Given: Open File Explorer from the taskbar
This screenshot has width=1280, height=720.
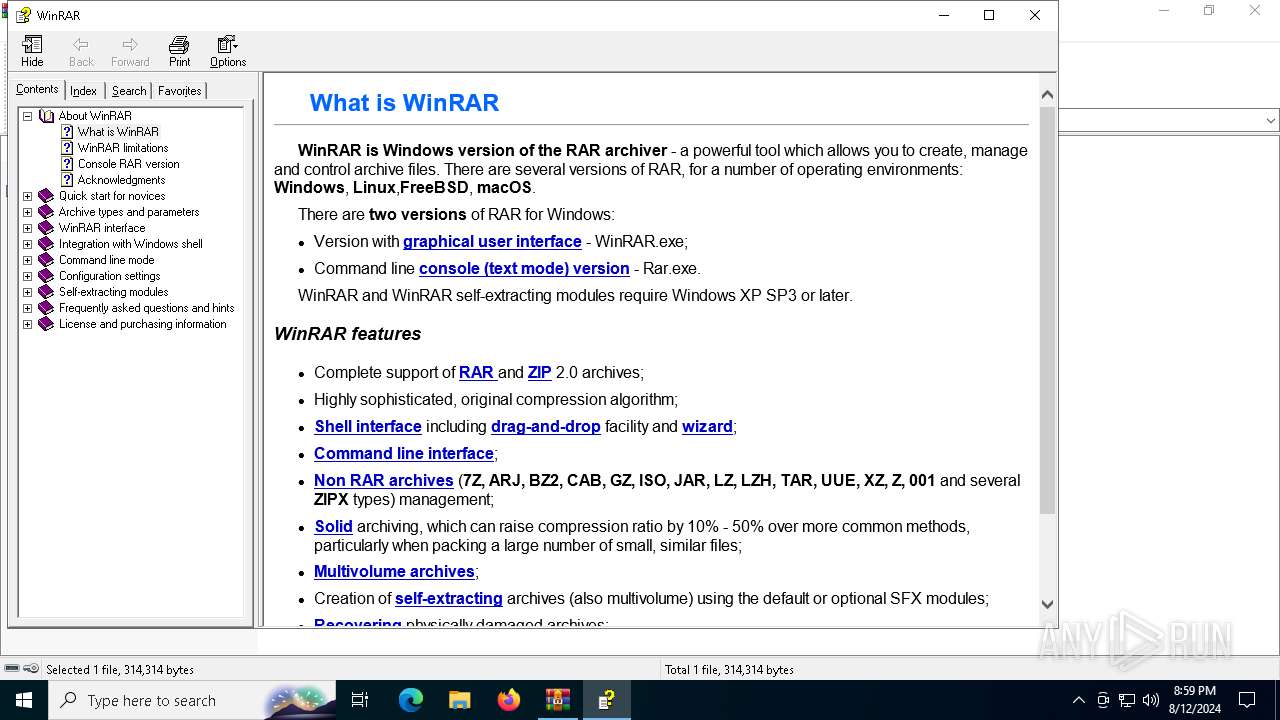Looking at the screenshot, I should (460, 700).
